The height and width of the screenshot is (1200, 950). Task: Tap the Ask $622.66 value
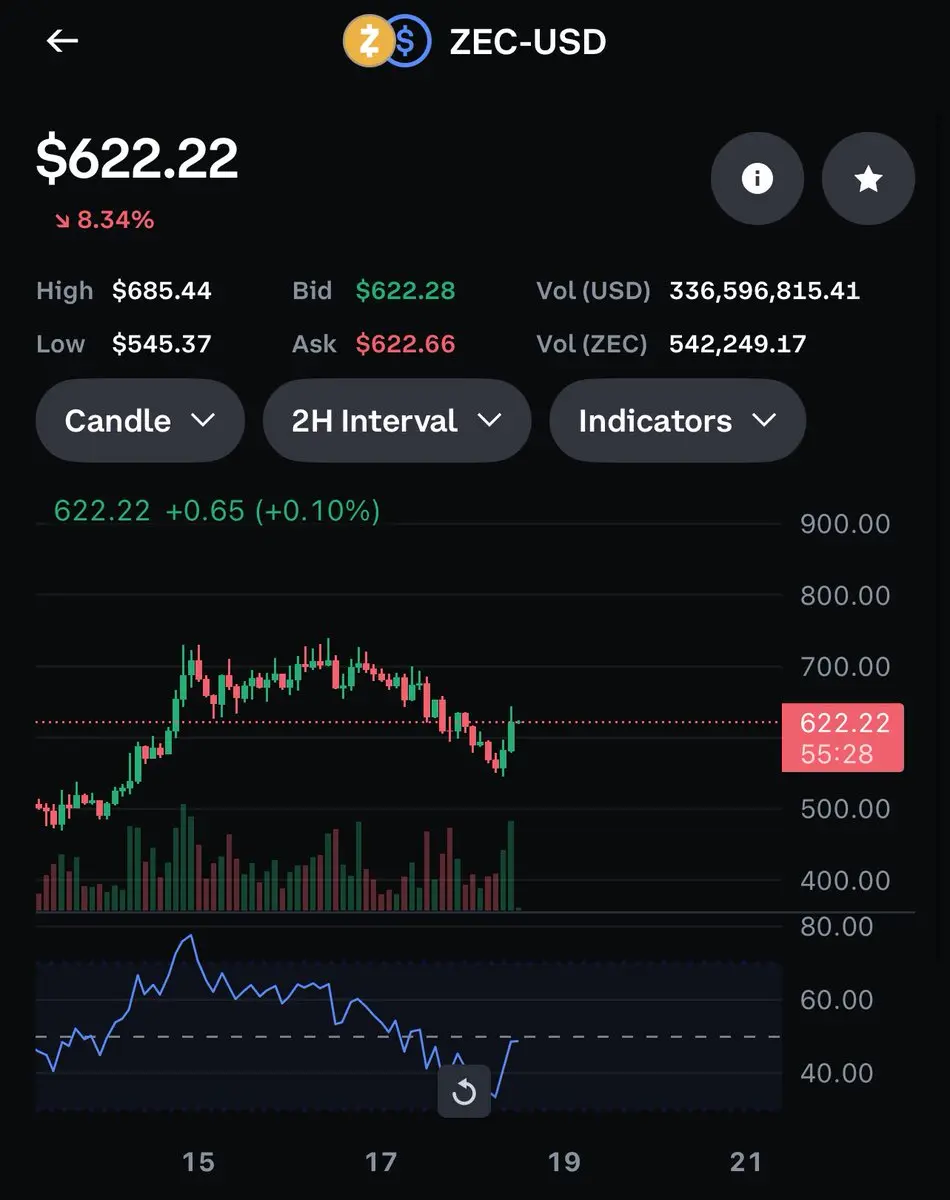point(405,344)
